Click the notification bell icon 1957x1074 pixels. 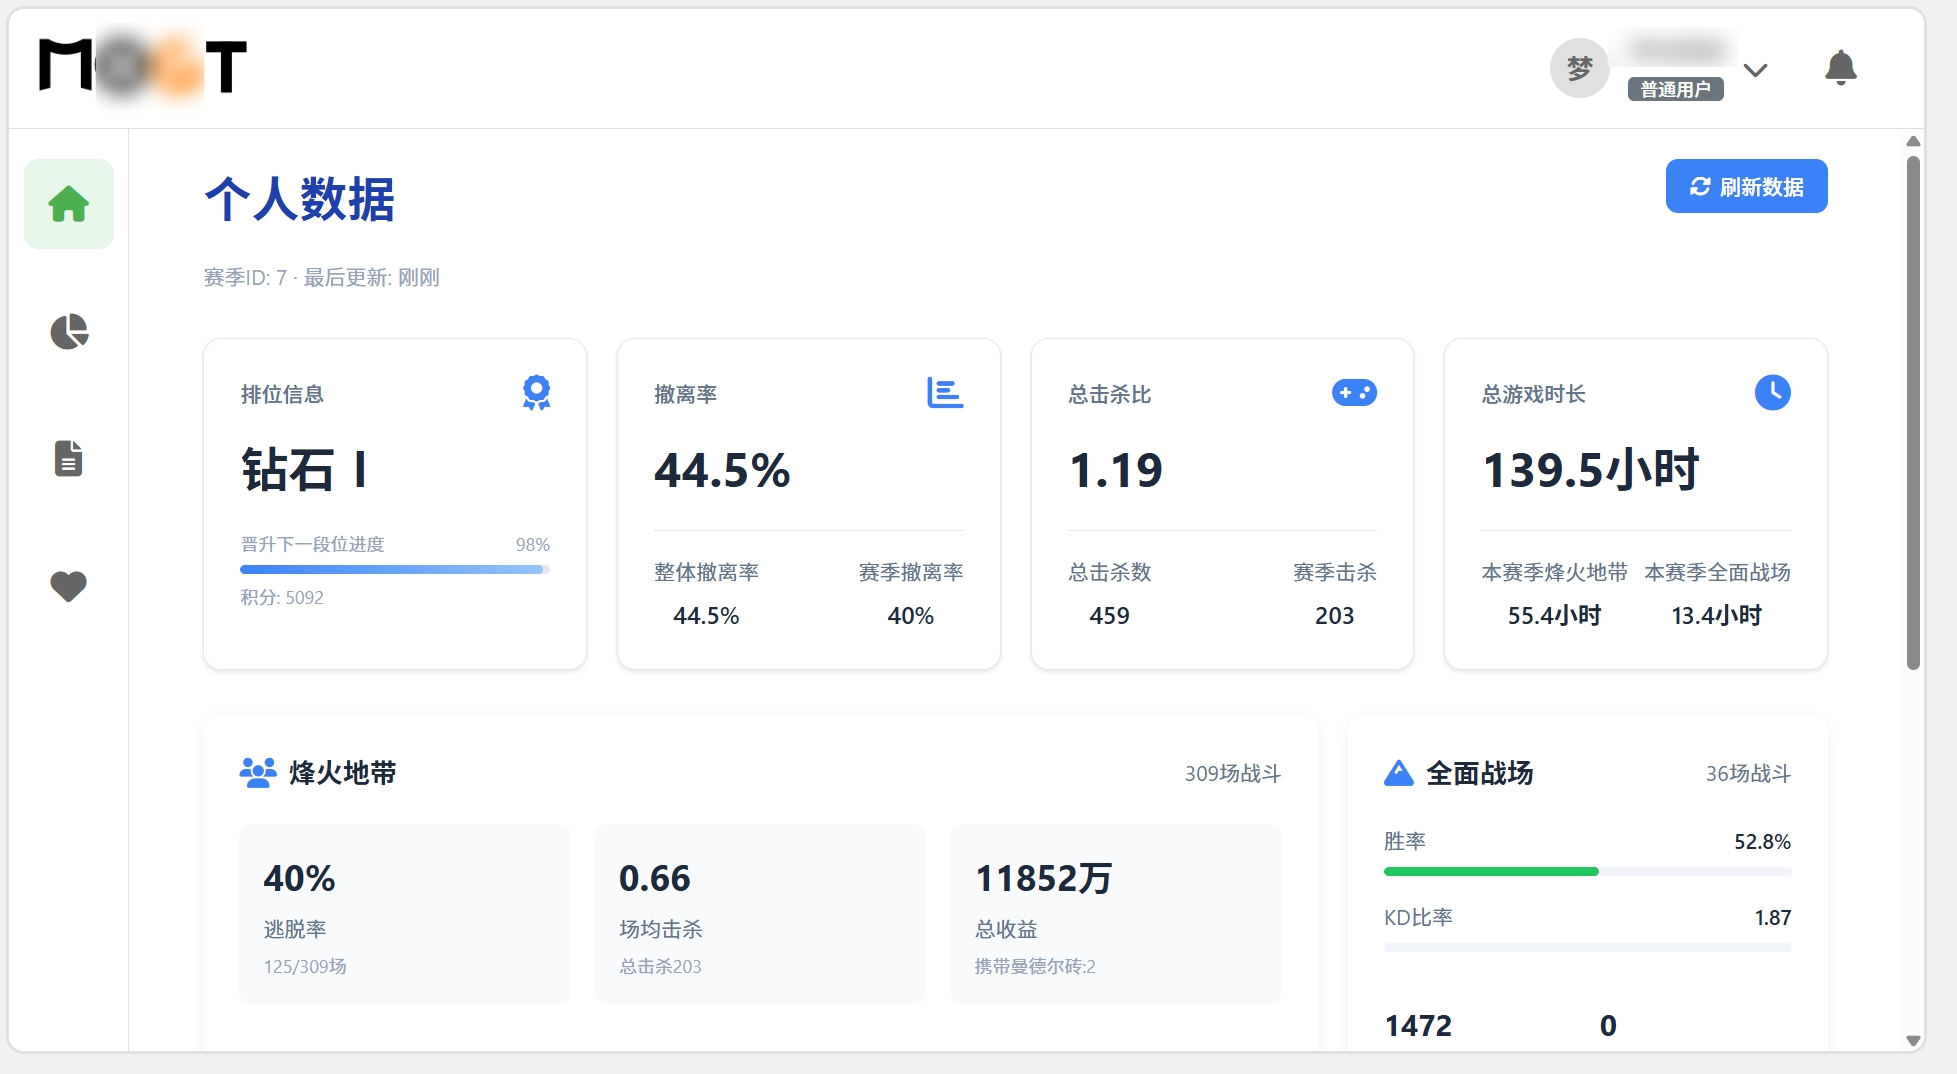tap(1840, 68)
